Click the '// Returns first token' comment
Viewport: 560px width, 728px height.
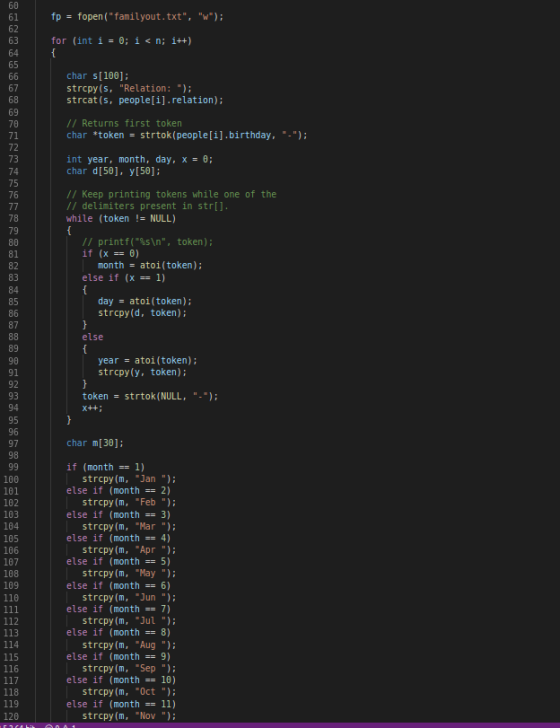[x=124, y=124]
